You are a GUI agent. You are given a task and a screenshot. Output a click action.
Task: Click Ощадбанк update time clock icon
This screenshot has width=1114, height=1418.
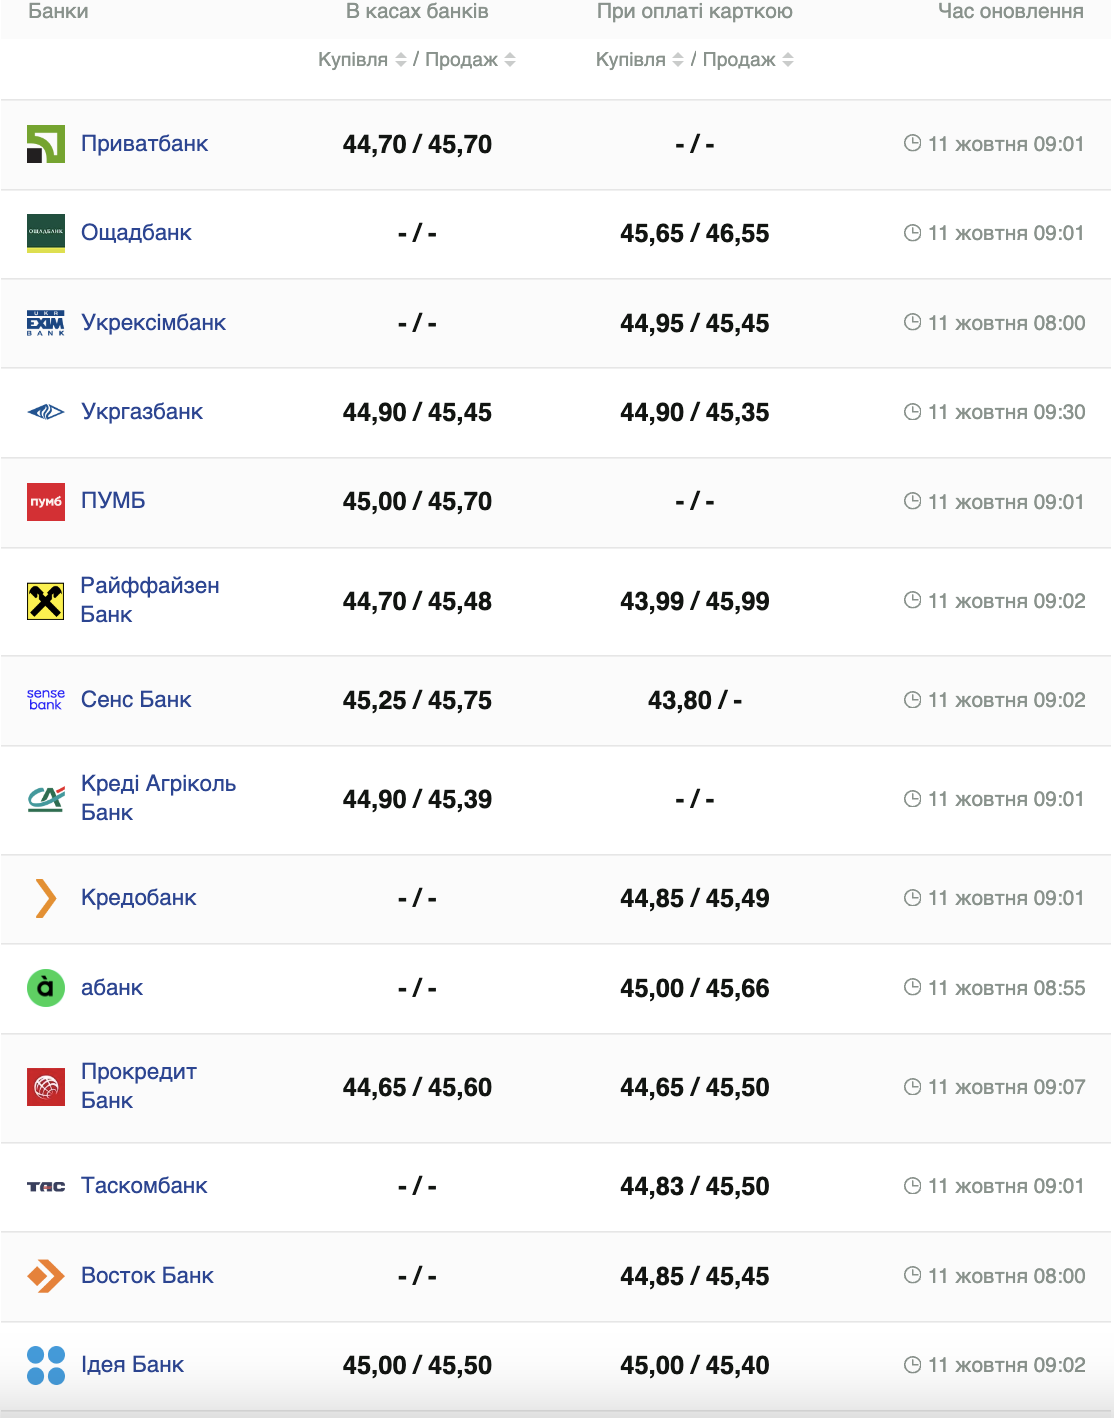tap(912, 233)
